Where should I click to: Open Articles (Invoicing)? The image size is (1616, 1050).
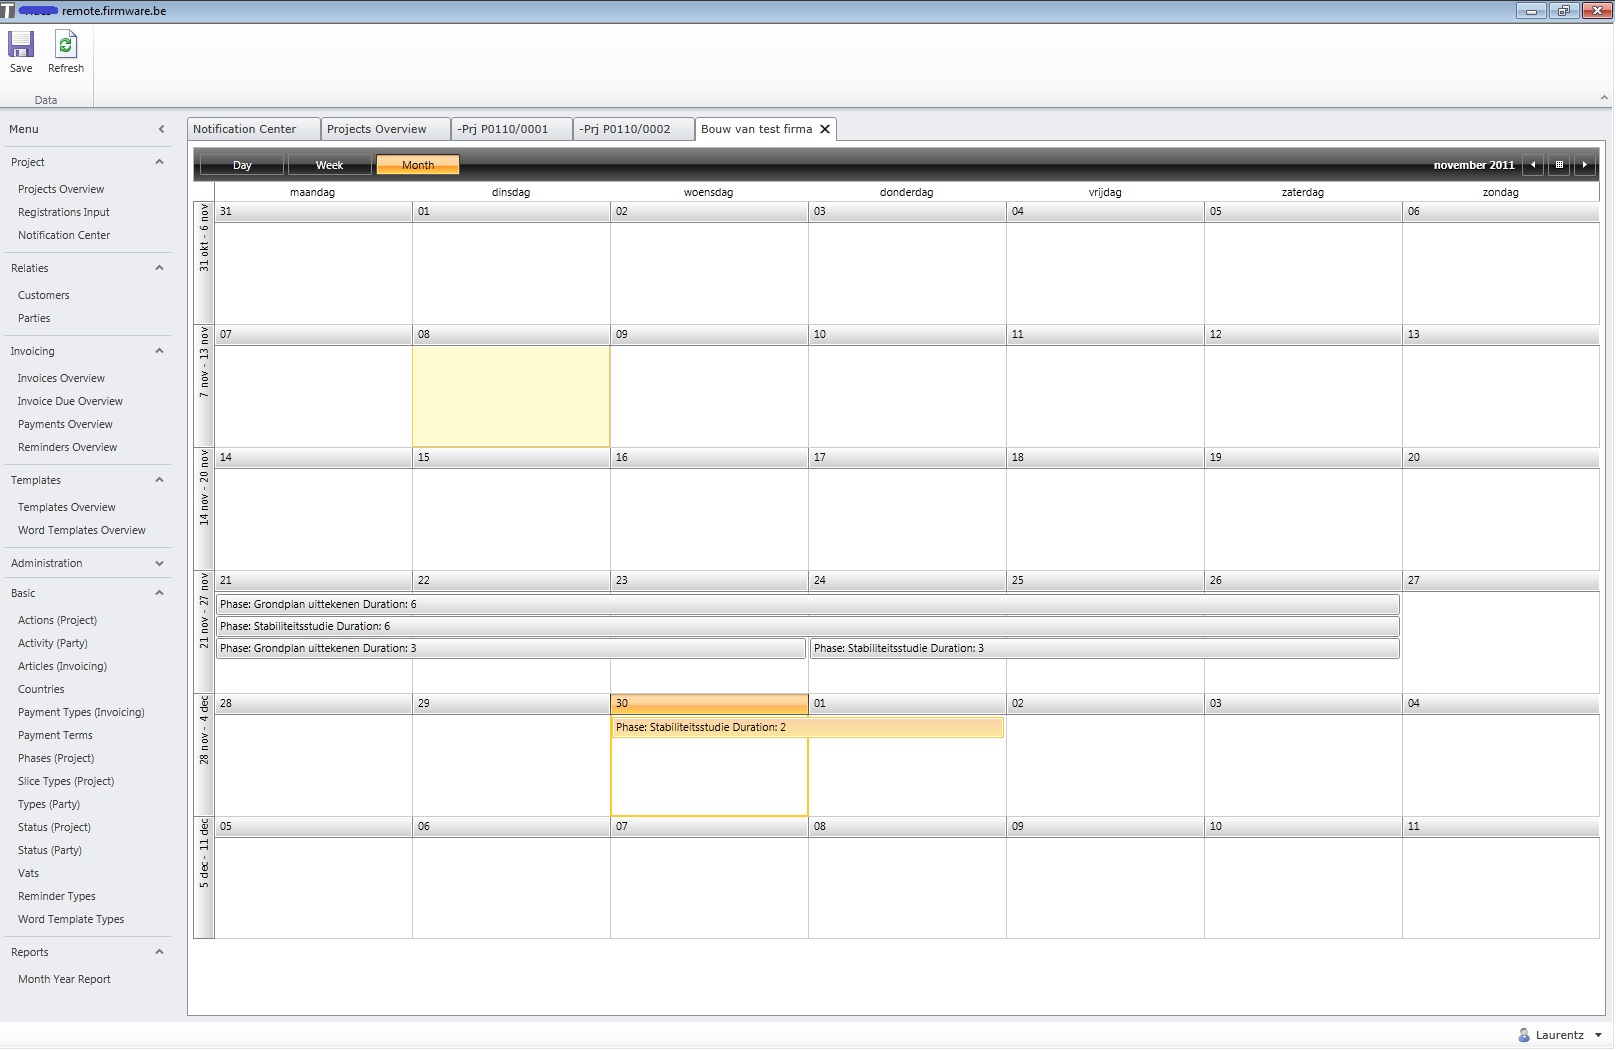coord(62,666)
